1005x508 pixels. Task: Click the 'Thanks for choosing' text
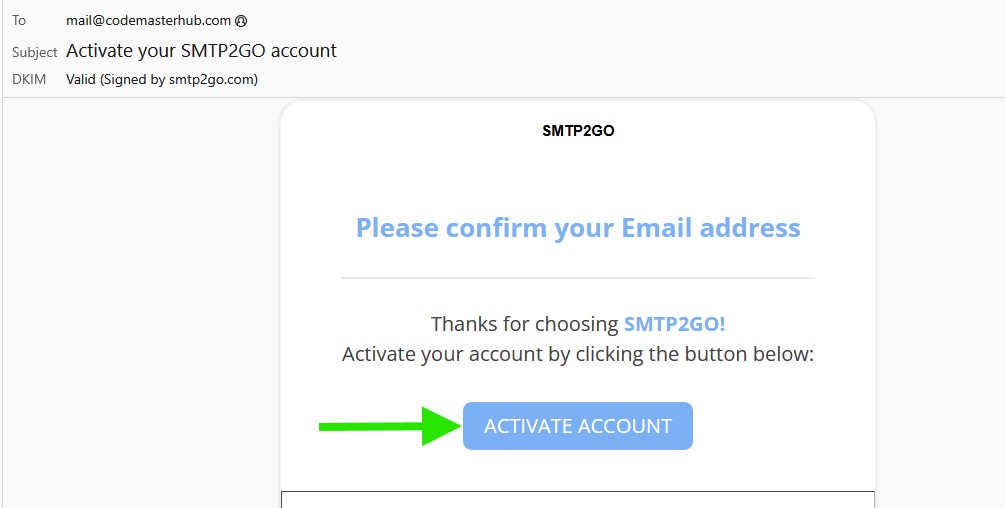[525, 324]
